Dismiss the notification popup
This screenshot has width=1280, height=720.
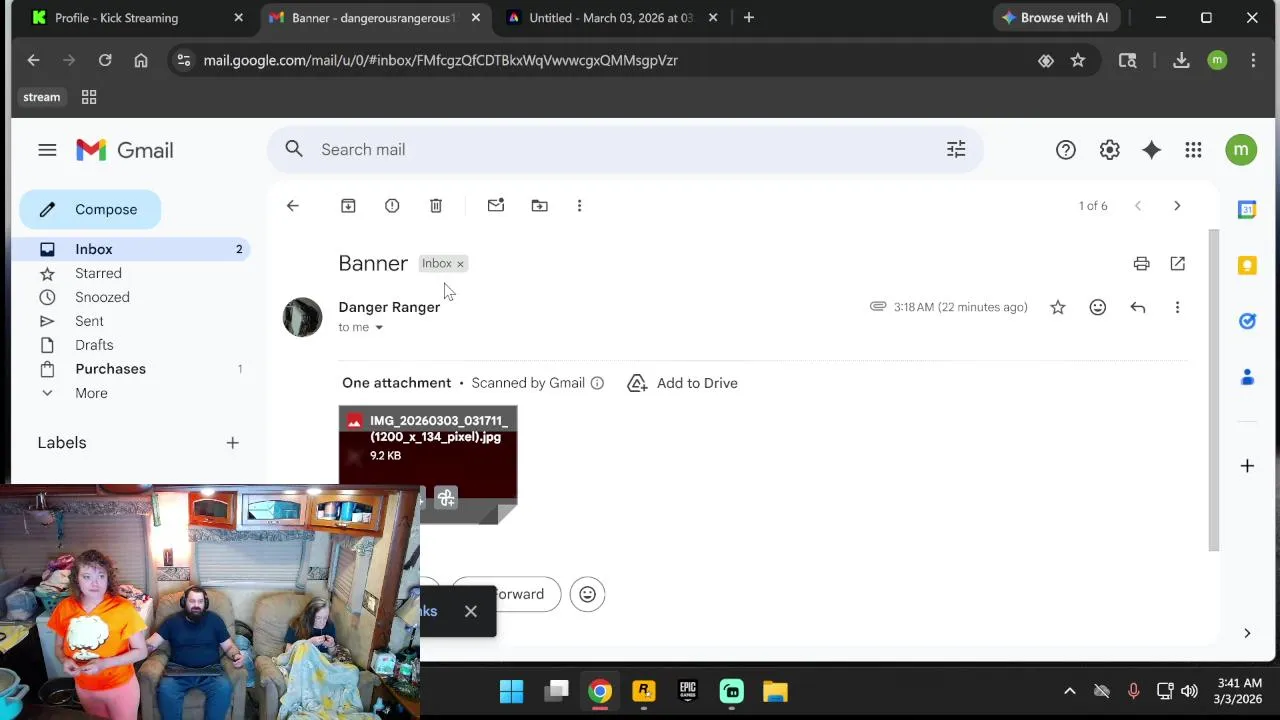pos(470,611)
